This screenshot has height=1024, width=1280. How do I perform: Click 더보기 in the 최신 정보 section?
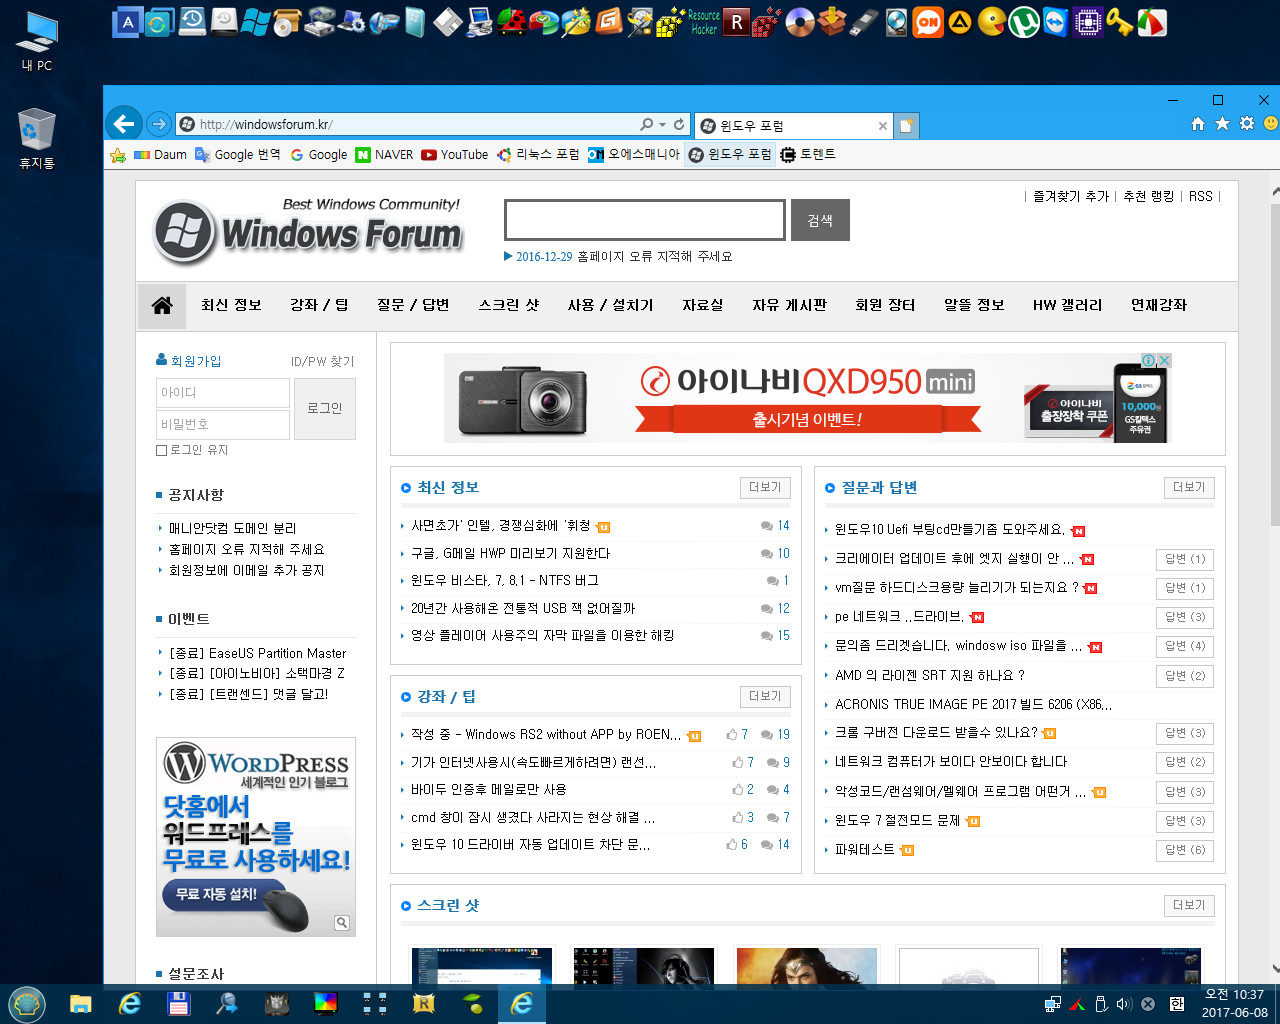(x=765, y=487)
